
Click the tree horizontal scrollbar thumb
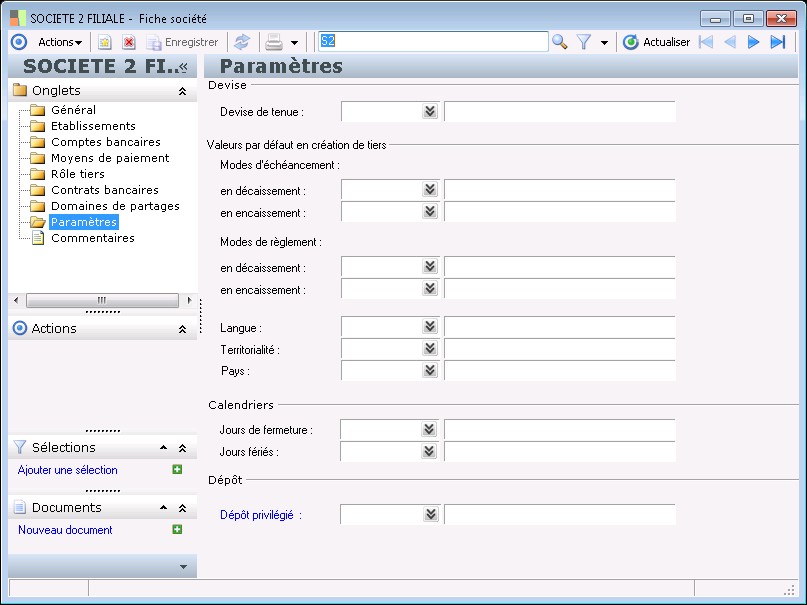pos(102,300)
